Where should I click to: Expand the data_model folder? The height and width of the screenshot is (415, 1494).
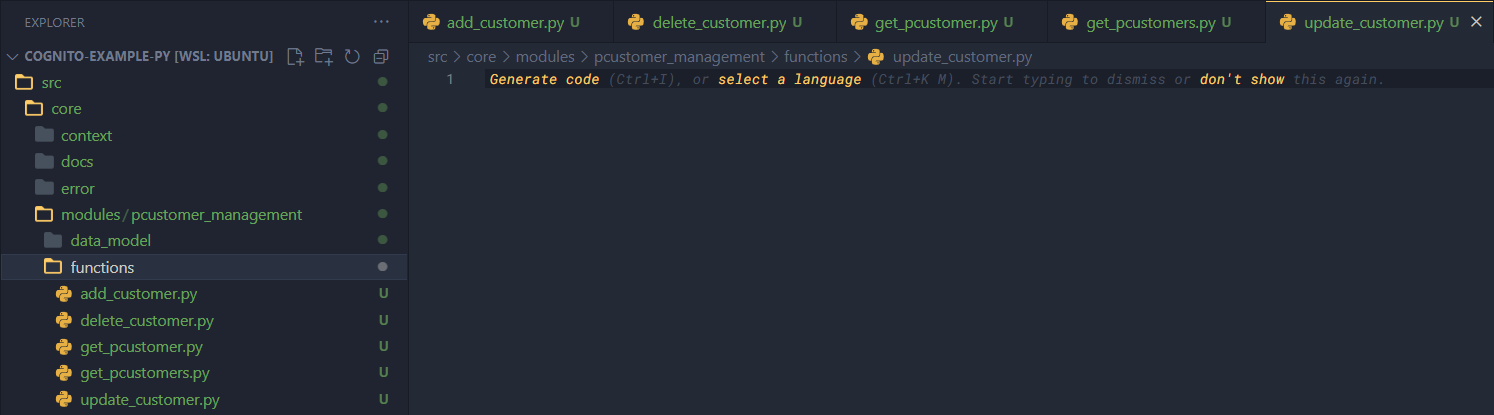coord(110,240)
